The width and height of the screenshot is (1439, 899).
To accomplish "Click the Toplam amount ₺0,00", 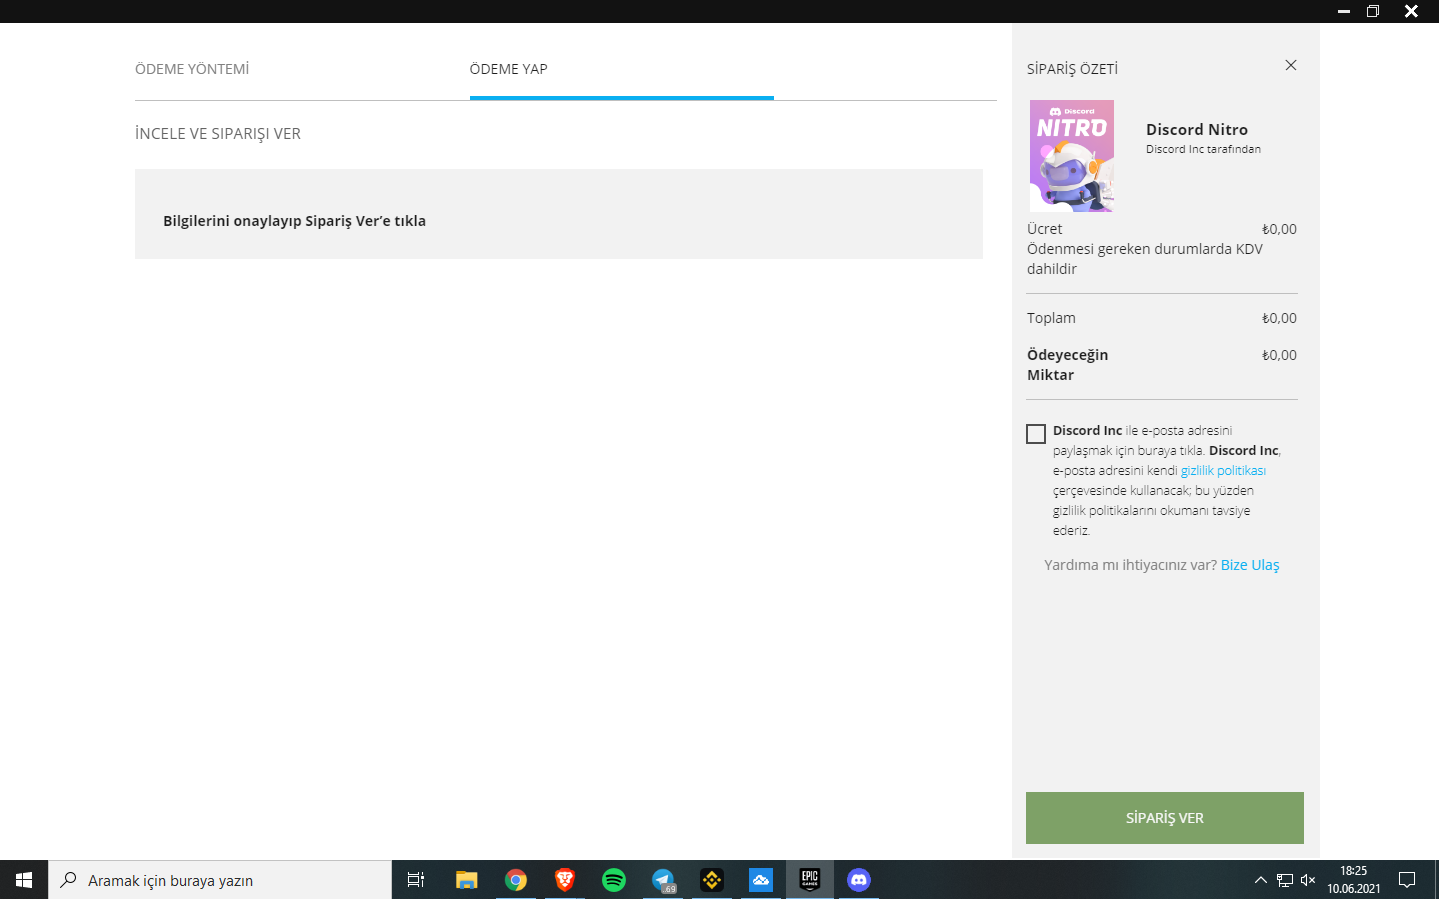I will click(1279, 318).
